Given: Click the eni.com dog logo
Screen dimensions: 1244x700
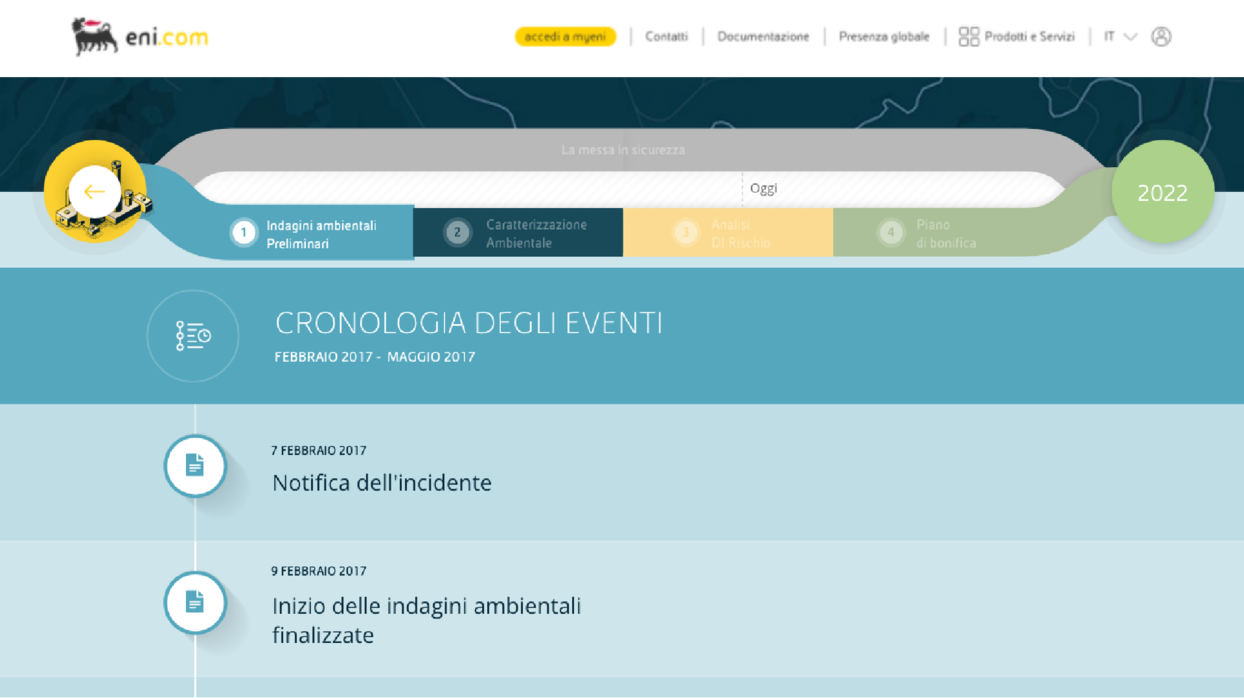Looking at the screenshot, I should click(x=95, y=37).
